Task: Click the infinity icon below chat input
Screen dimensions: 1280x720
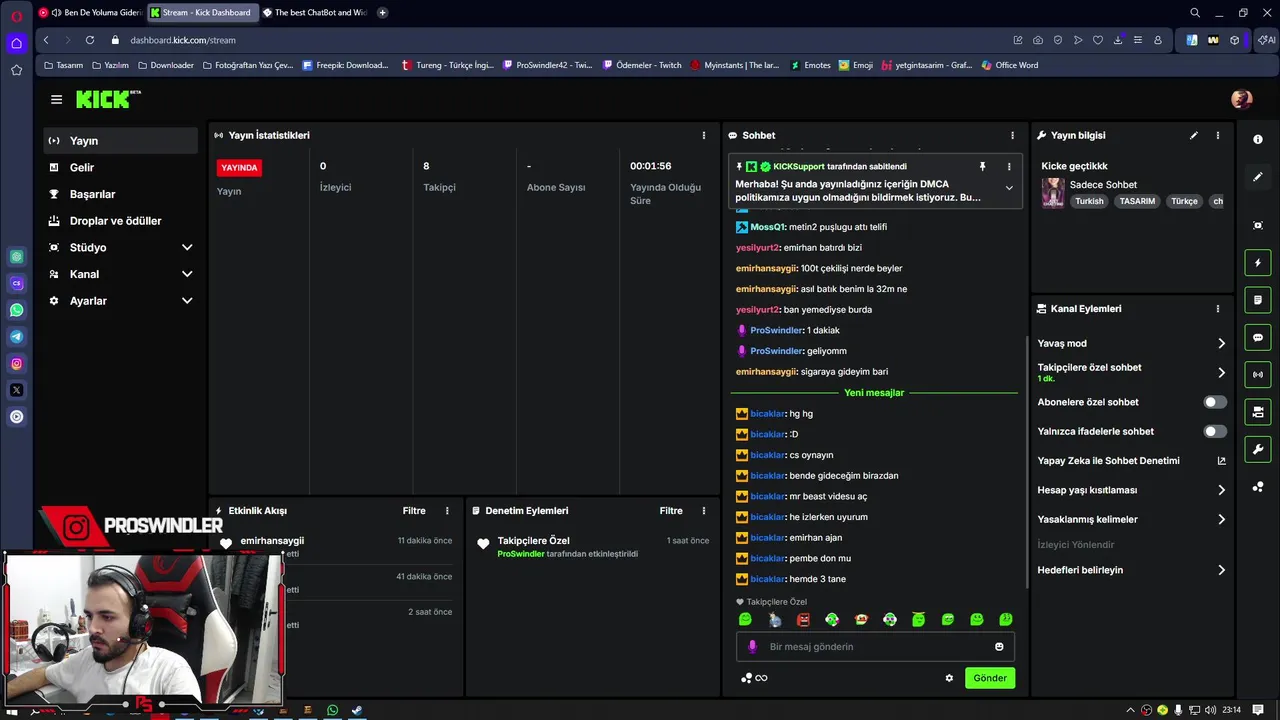Action: point(761,678)
